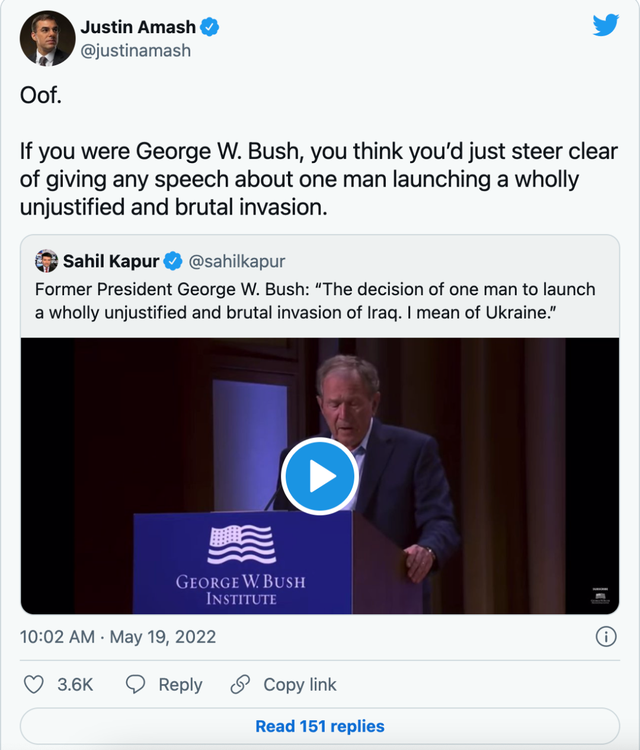Image resolution: width=640 pixels, height=750 pixels.
Task: Click Justin Amash's blue verified badge
Action: [211, 28]
